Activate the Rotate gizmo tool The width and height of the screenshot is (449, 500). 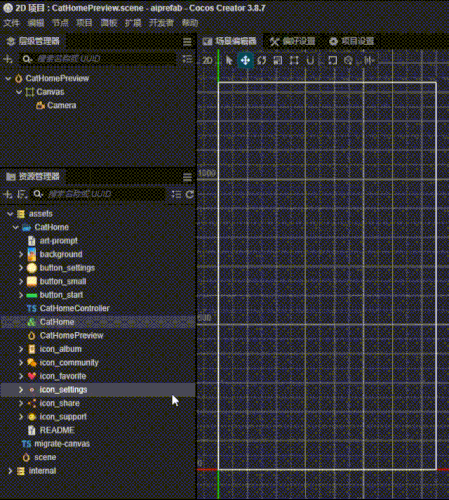click(x=262, y=60)
